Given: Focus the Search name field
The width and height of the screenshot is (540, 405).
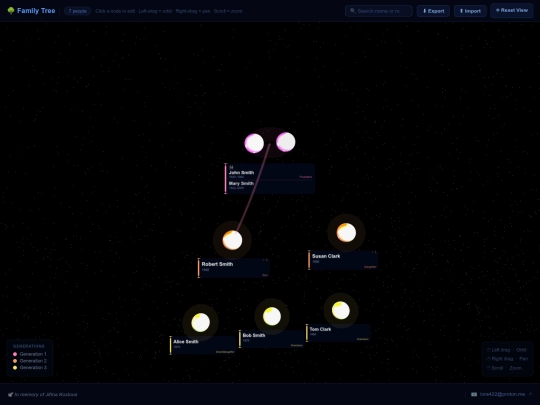Looking at the screenshot, I should tap(379, 11).
